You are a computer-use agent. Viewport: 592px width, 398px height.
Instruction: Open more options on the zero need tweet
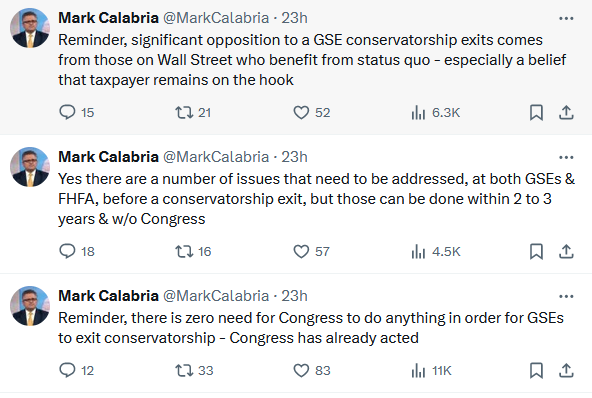pos(566,296)
